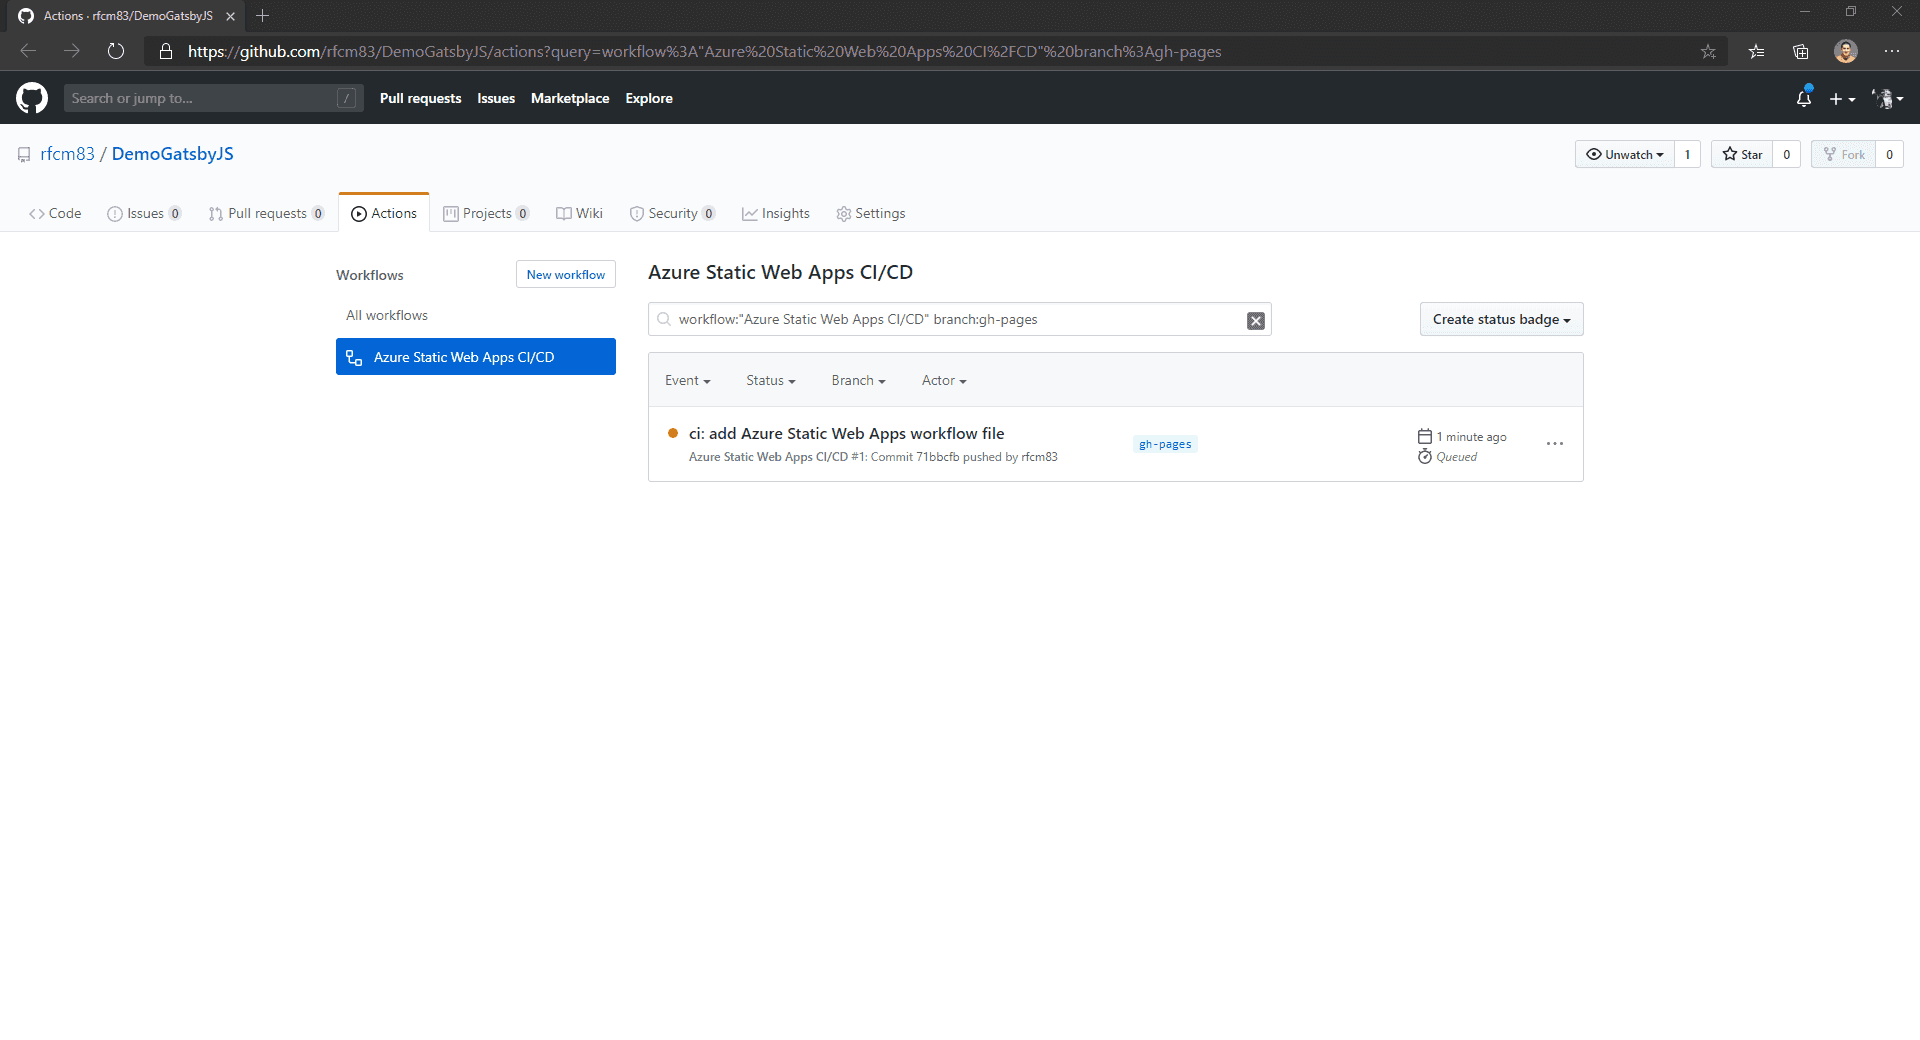Open the Security tab
The image size is (1920, 1040).
672,213
